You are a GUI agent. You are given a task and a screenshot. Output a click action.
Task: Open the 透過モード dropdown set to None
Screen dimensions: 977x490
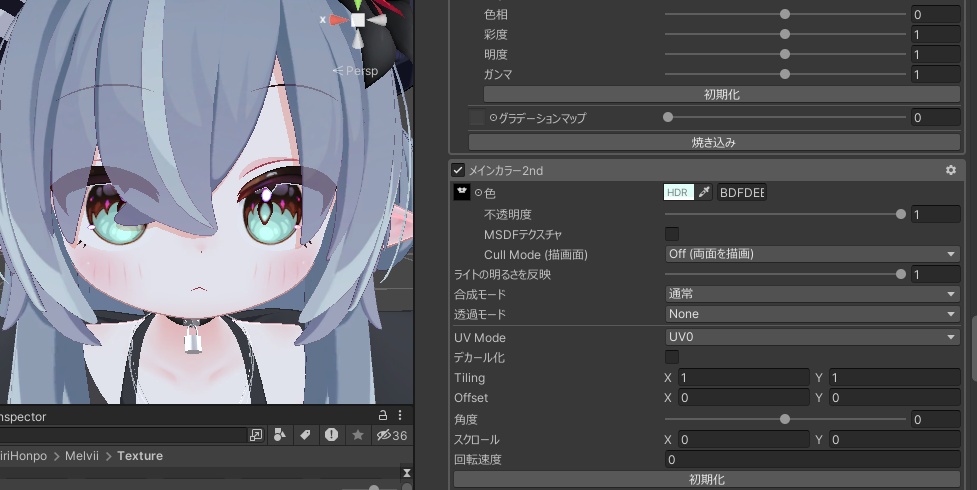812,314
